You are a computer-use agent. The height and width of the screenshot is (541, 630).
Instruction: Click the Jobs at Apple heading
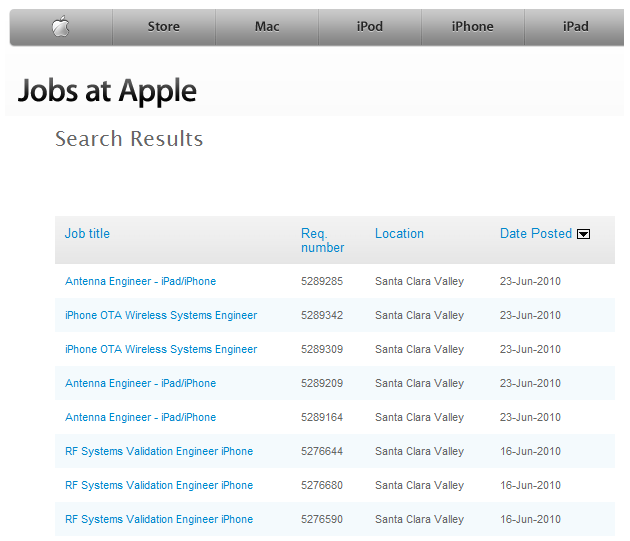click(x=107, y=91)
